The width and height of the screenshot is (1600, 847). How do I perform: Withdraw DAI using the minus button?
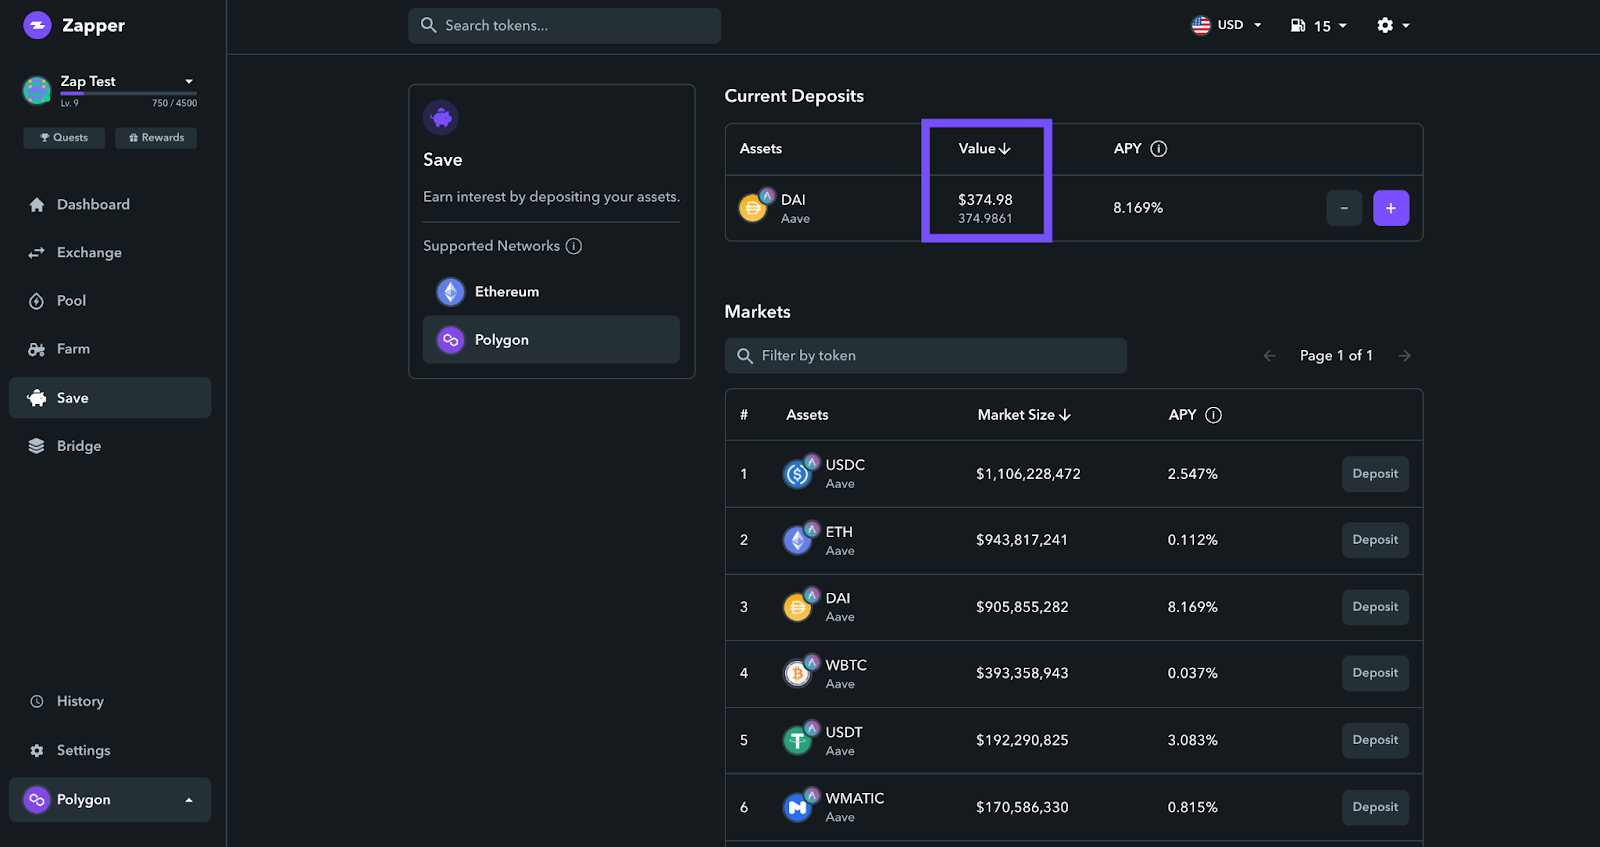(1344, 208)
